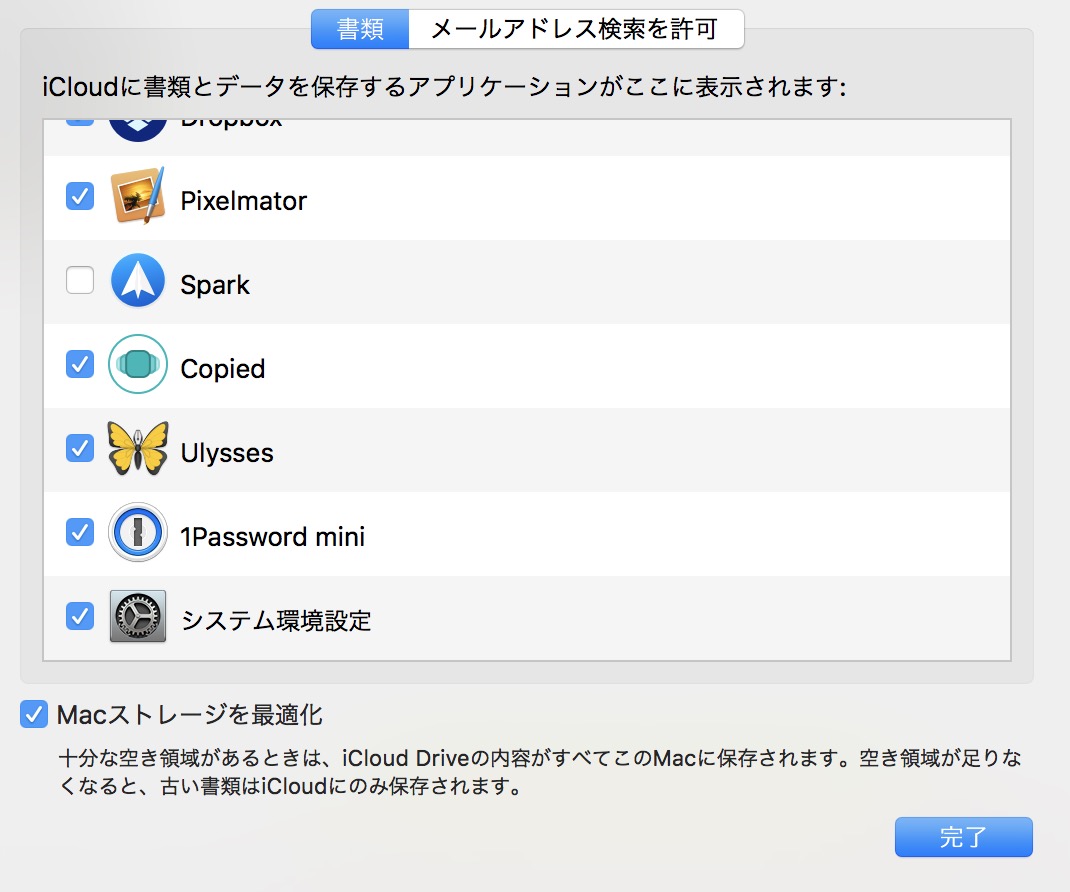
Task: Click the 完了 button
Action: click(964, 837)
